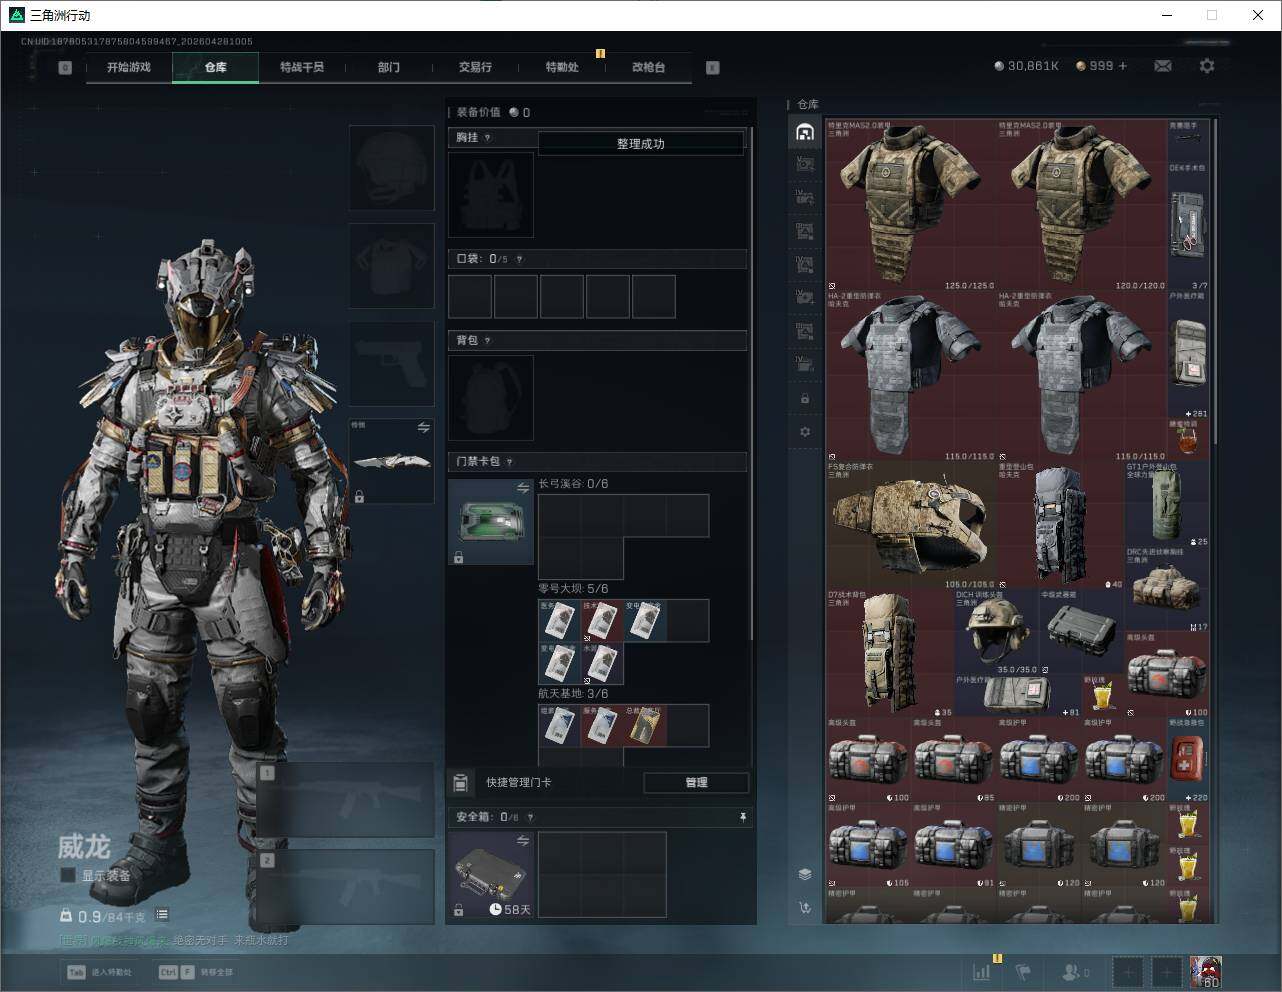Click the list icon next to carry weight

(162, 915)
